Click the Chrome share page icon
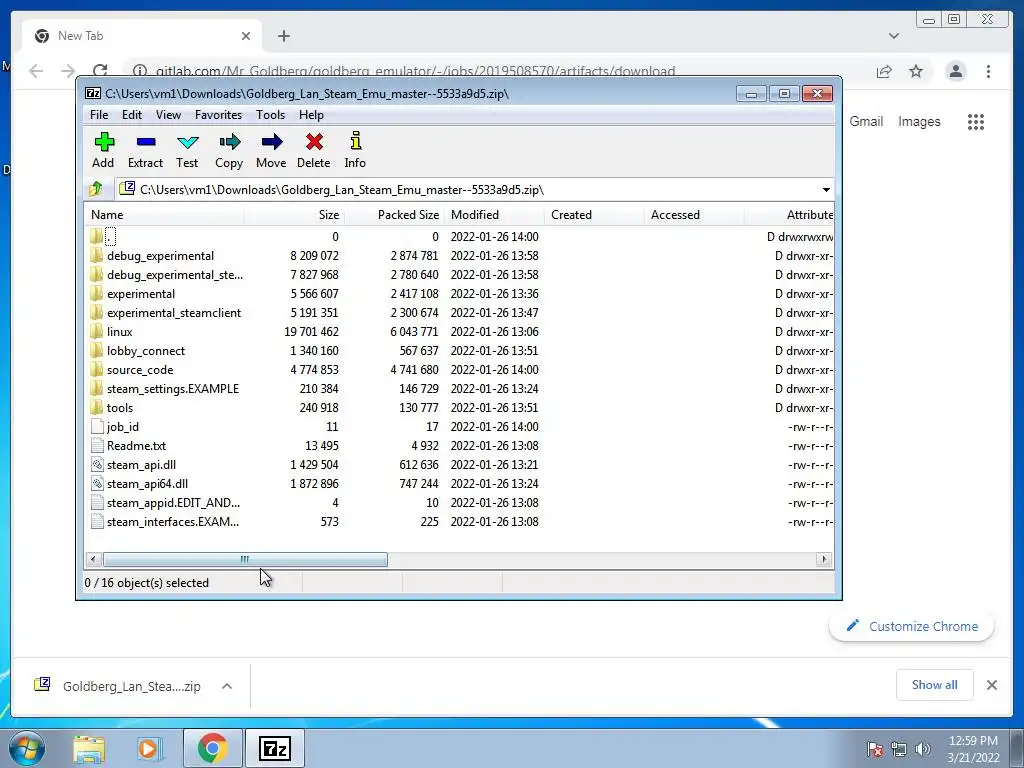Screen dimensions: 1024x768 pos(884,71)
